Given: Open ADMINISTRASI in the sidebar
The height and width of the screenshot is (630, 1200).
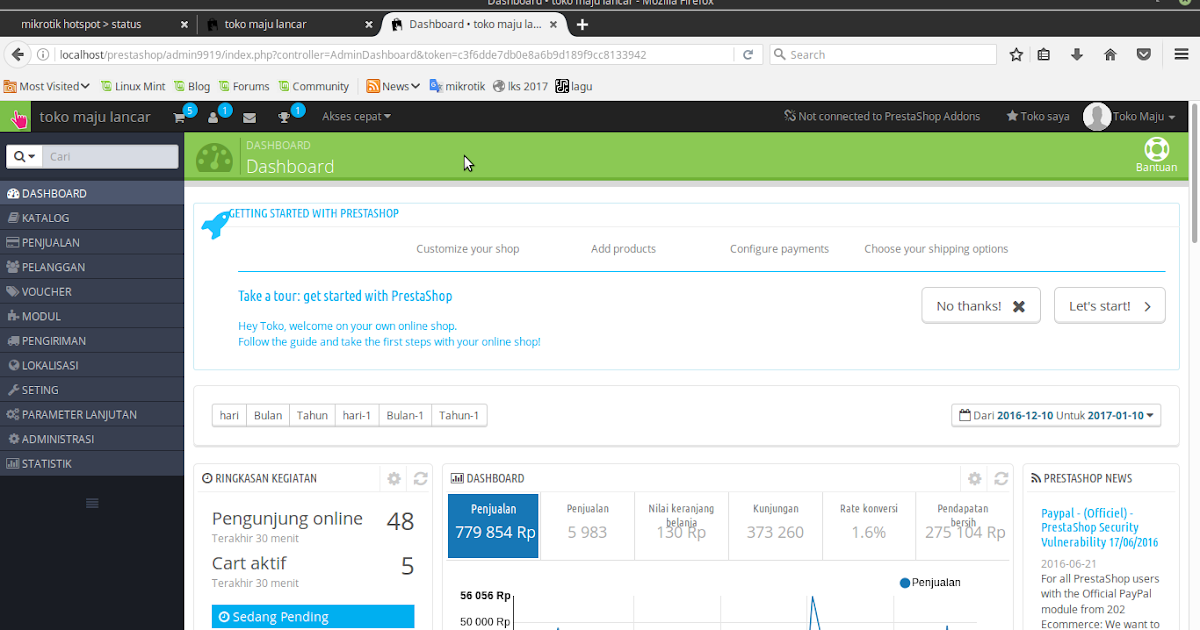Looking at the screenshot, I should click(x=92, y=439).
